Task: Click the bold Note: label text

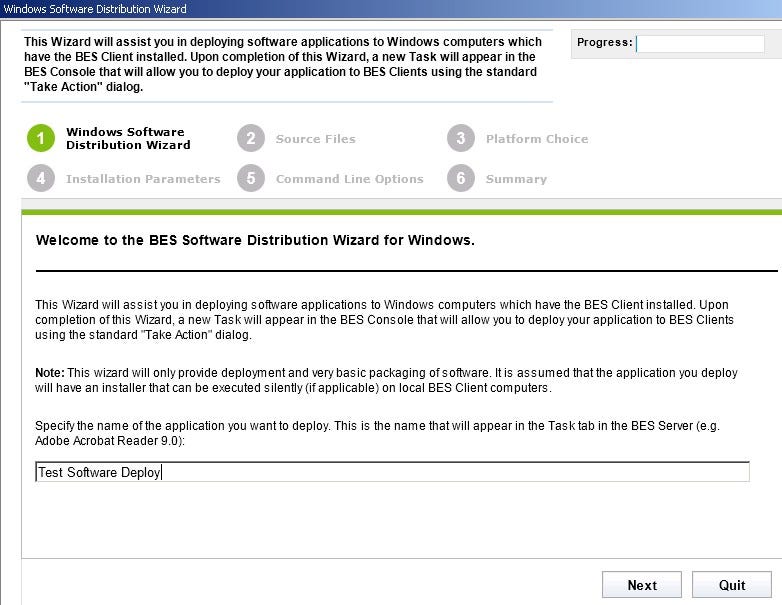Action: tap(50, 373)
